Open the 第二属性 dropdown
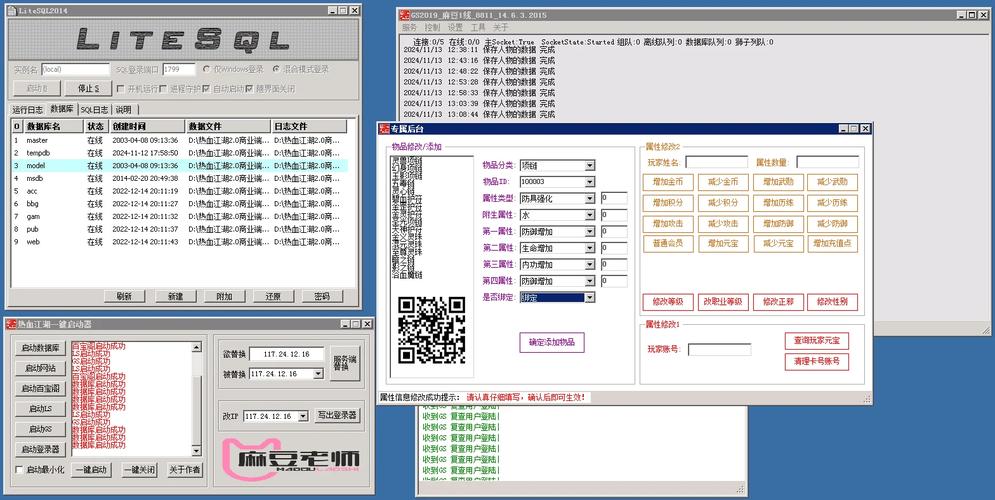This screenshot has width=995, height=500. click(590, 248)
